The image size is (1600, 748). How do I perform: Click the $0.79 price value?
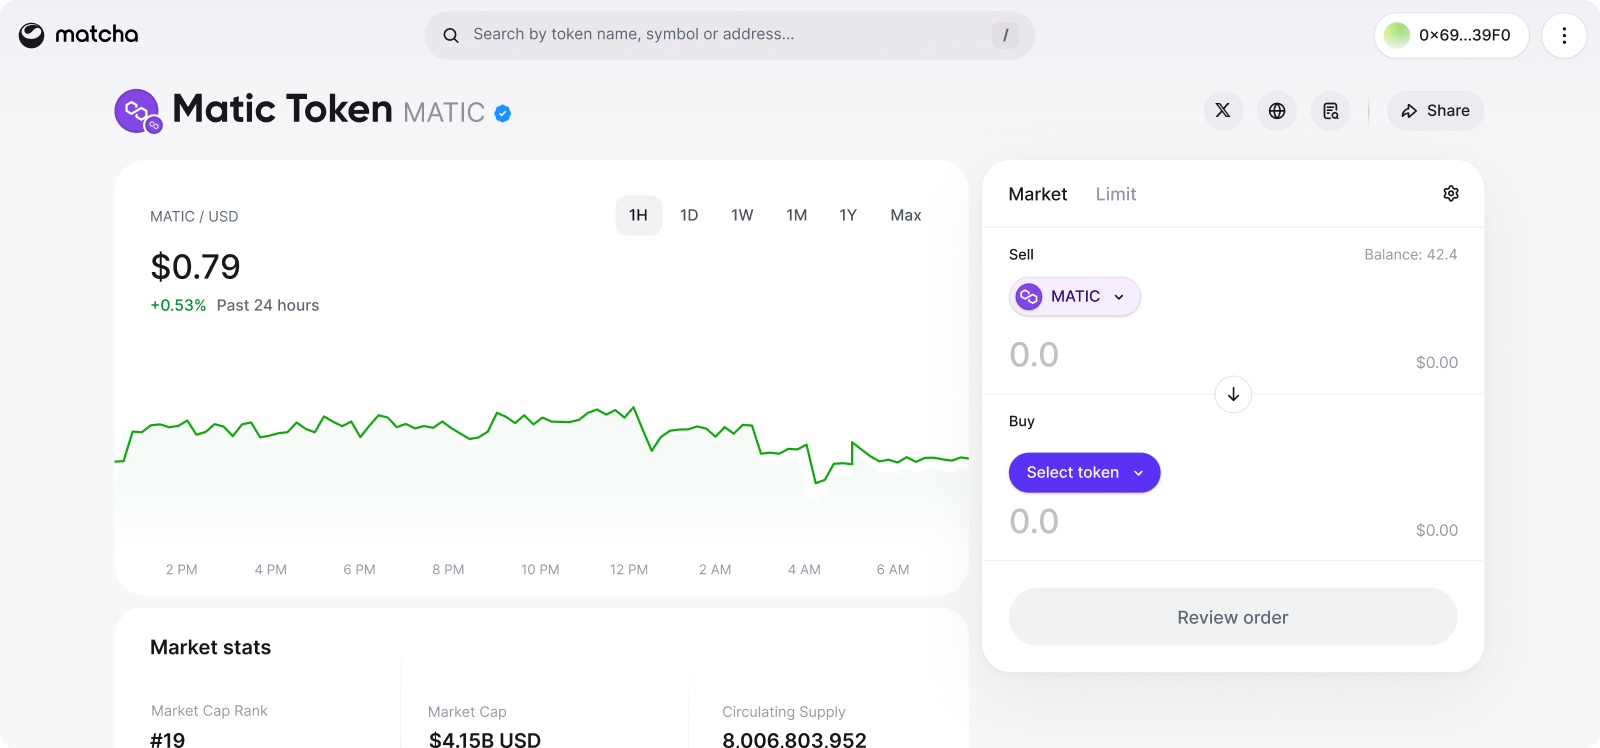pos(195,267)
